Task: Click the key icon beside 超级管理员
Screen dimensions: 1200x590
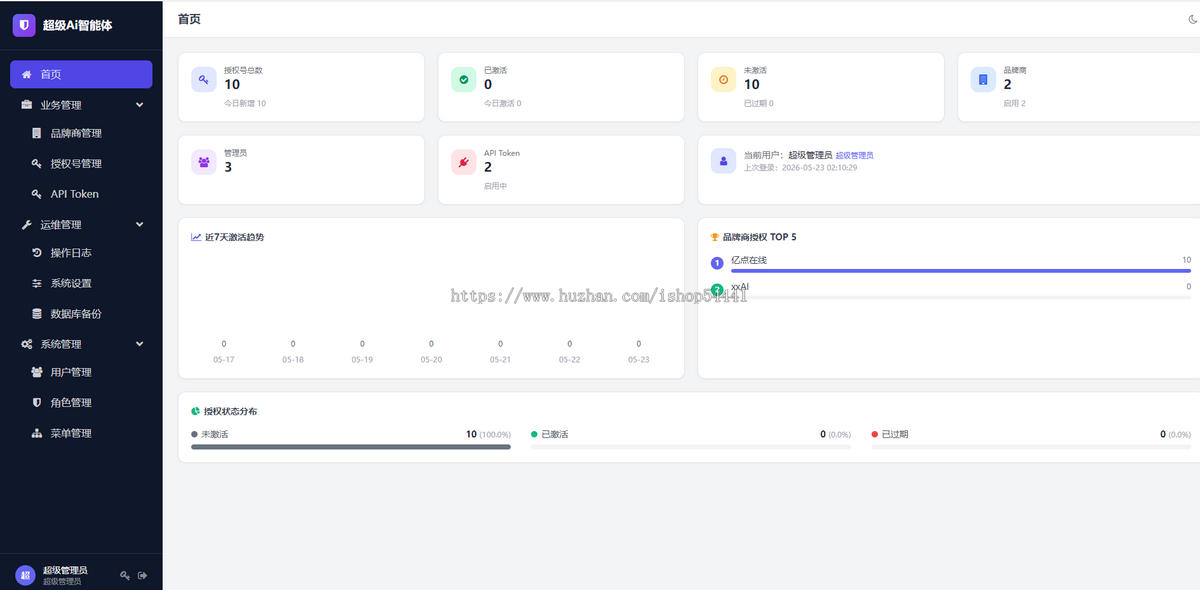Action: [125, 575]
